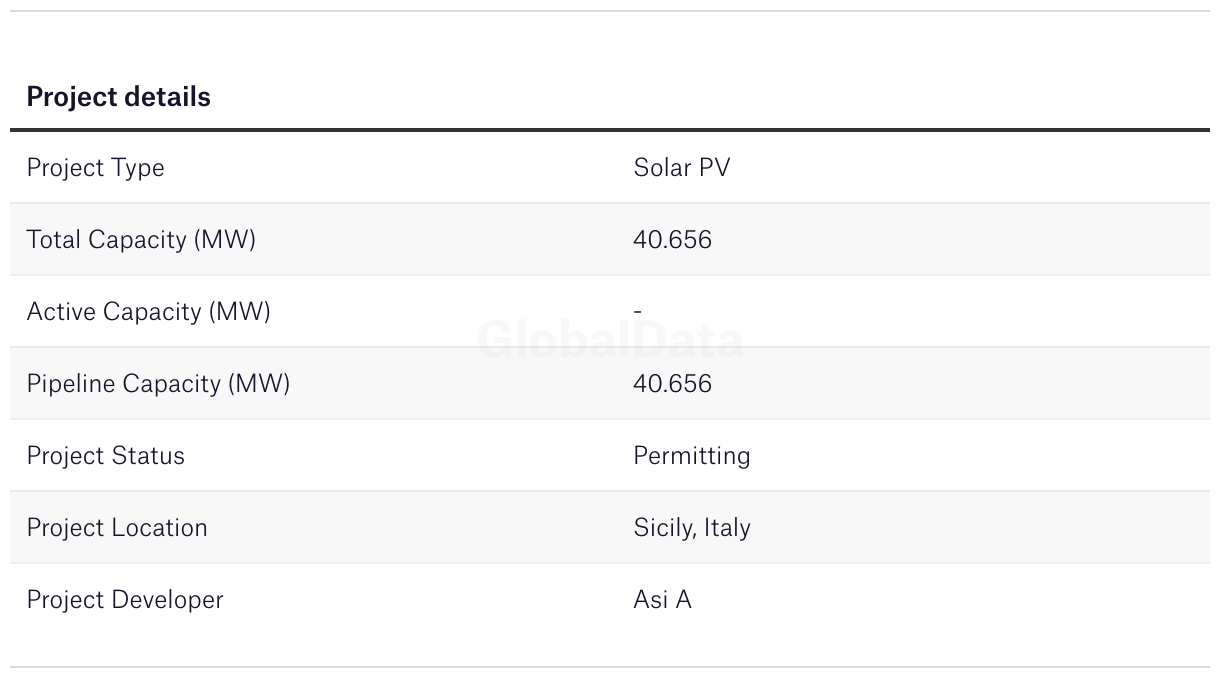1220x678 pixels.
Task: Select the Active Capacity (MW) label
Action: pyautogui.click(x=148, y=312)
